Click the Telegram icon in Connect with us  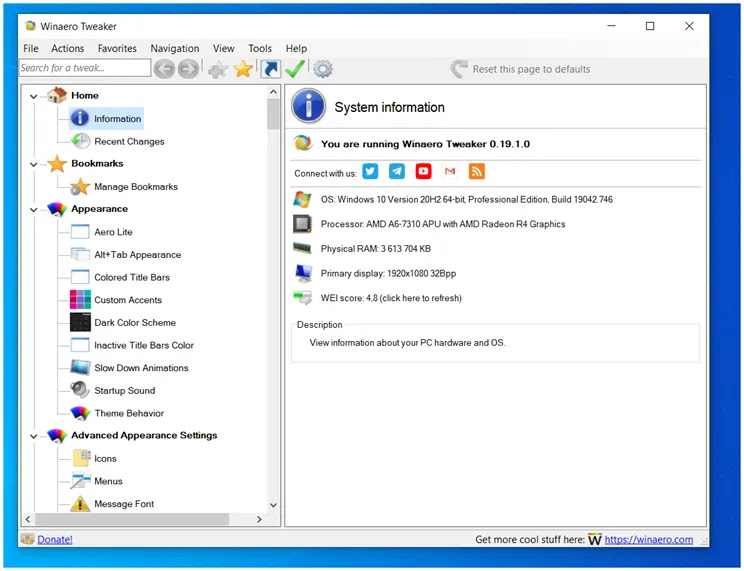[397, 171]
